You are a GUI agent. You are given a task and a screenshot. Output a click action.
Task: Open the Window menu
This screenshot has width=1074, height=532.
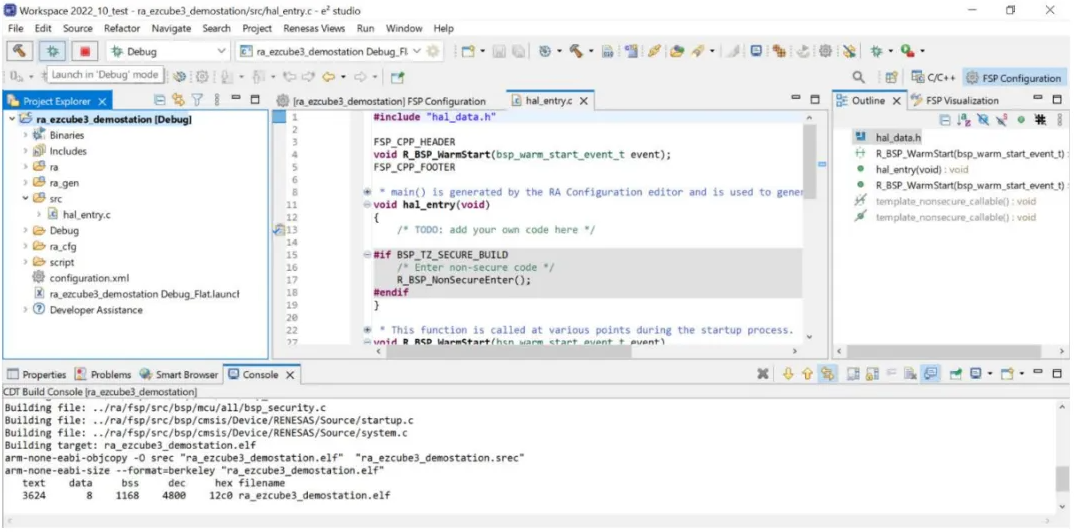click(404, 29)
